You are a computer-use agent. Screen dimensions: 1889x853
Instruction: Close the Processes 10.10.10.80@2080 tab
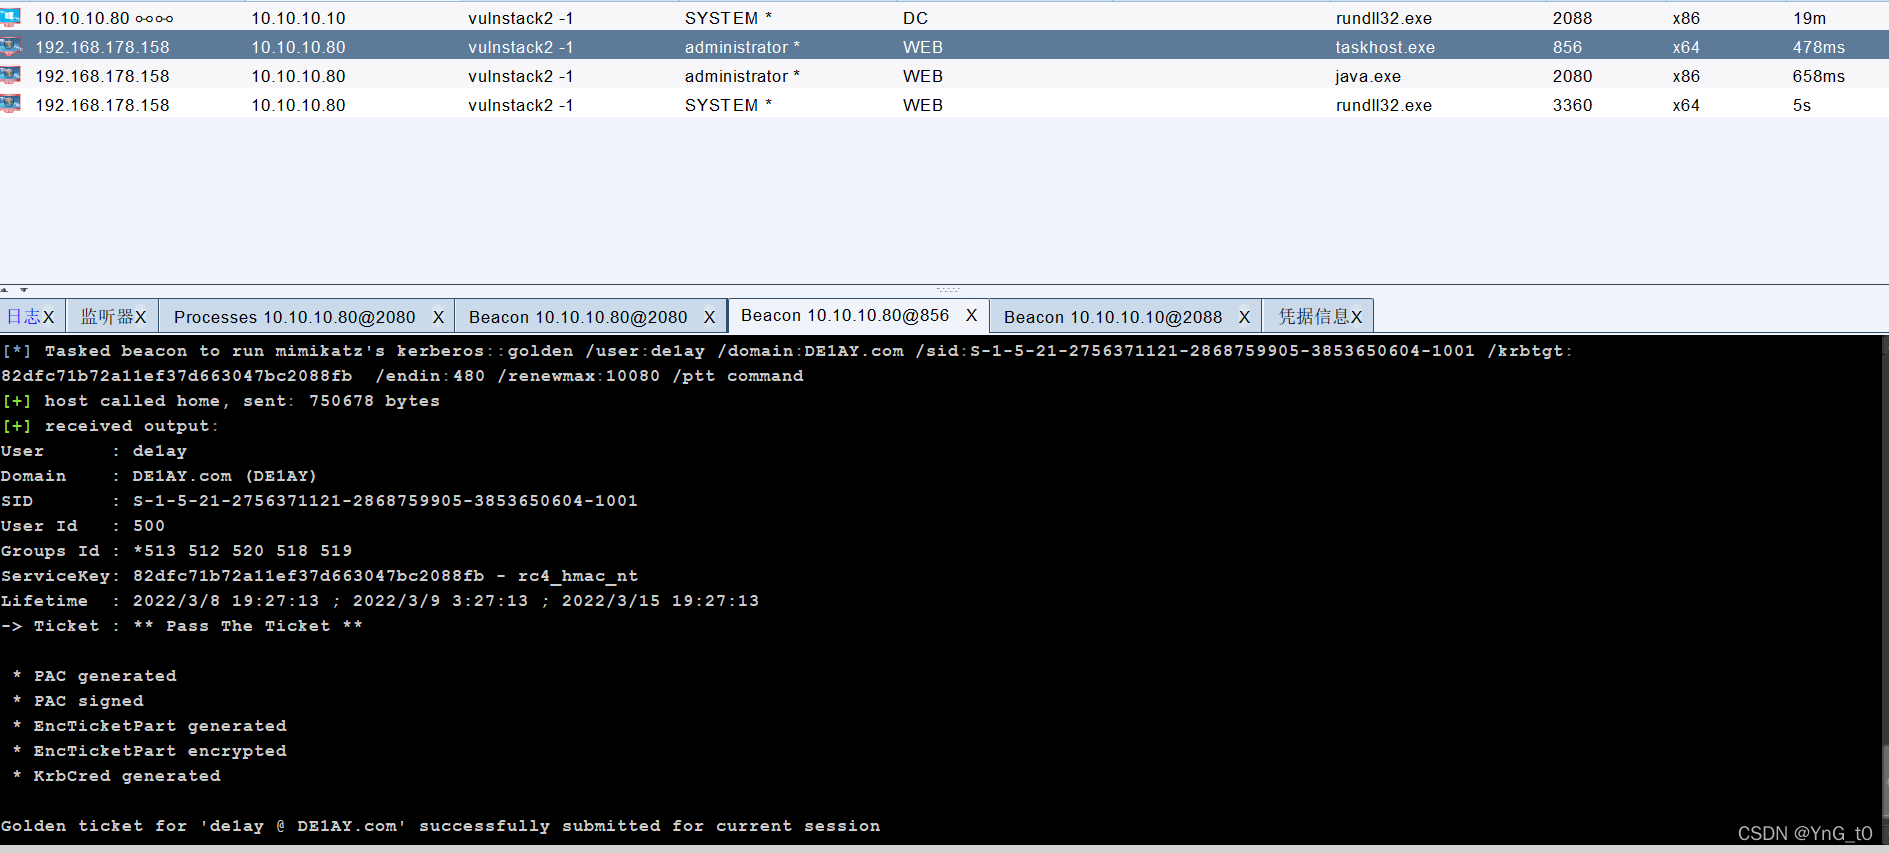(x=438, y=317)
